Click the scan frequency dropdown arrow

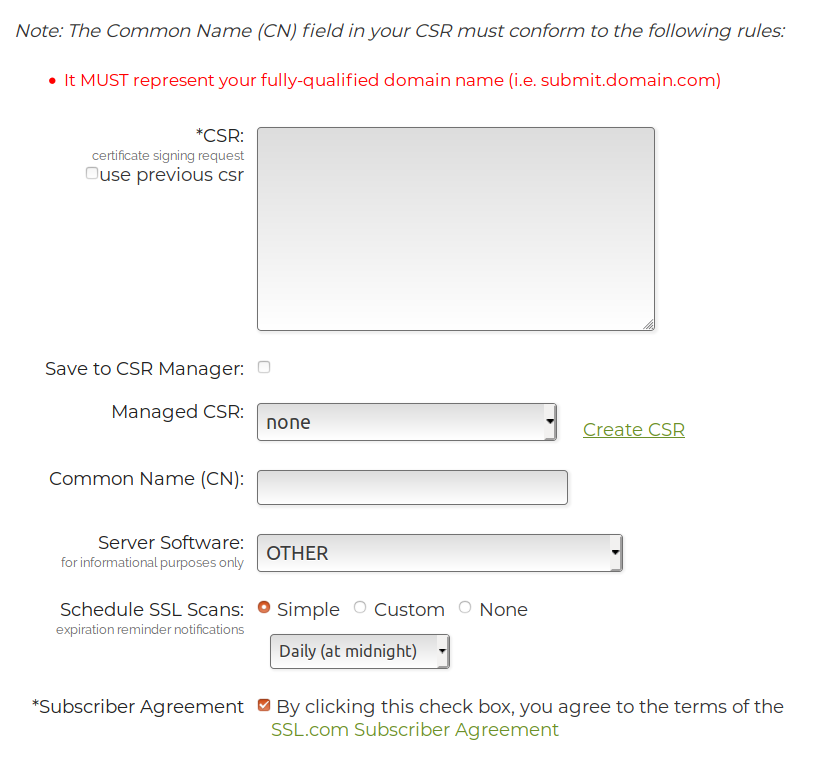[442, 651]
